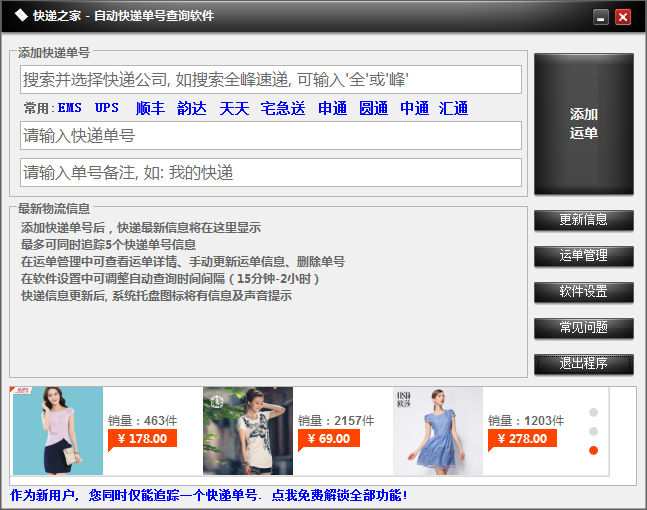Focus the courier company search field
The height and width of the screenshot is (510, 647).
[x=271, y=80]
